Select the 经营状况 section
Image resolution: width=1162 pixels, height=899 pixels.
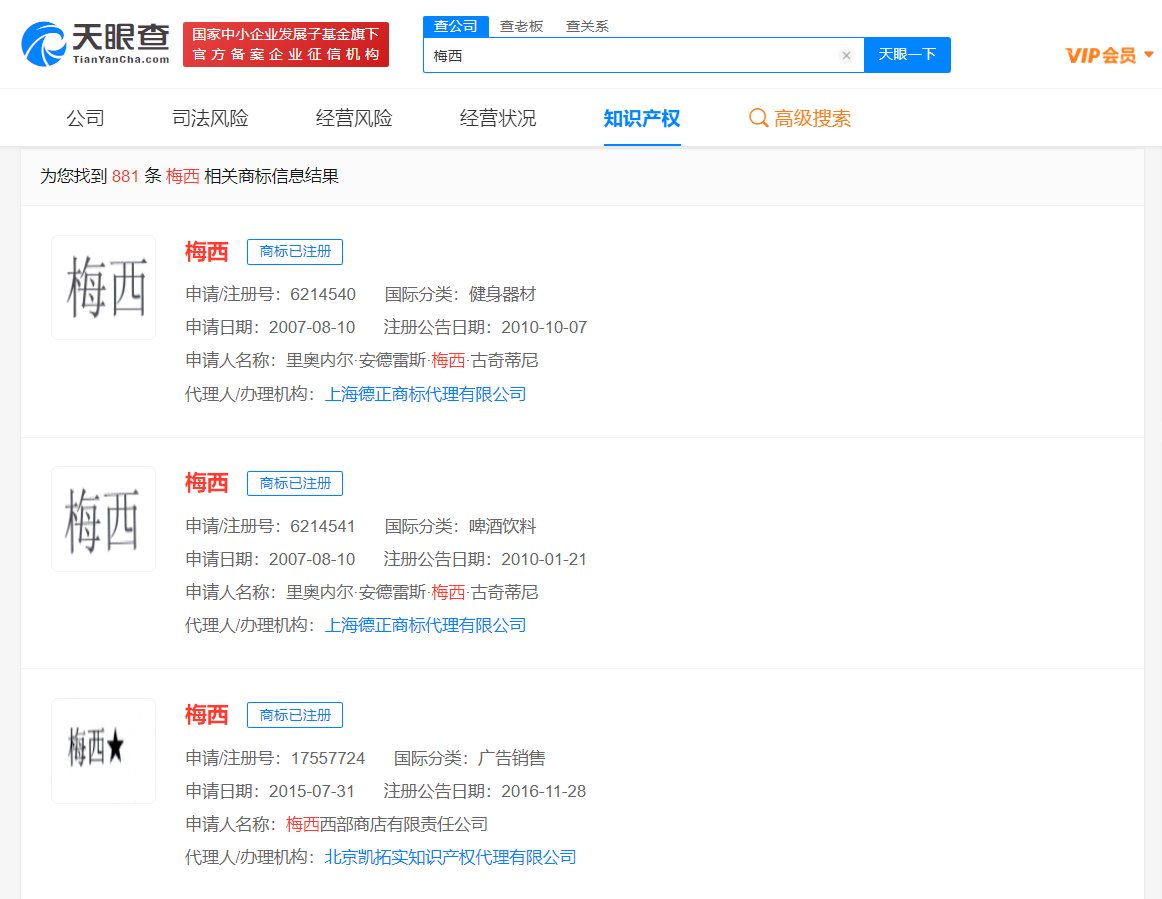point(497,117)
